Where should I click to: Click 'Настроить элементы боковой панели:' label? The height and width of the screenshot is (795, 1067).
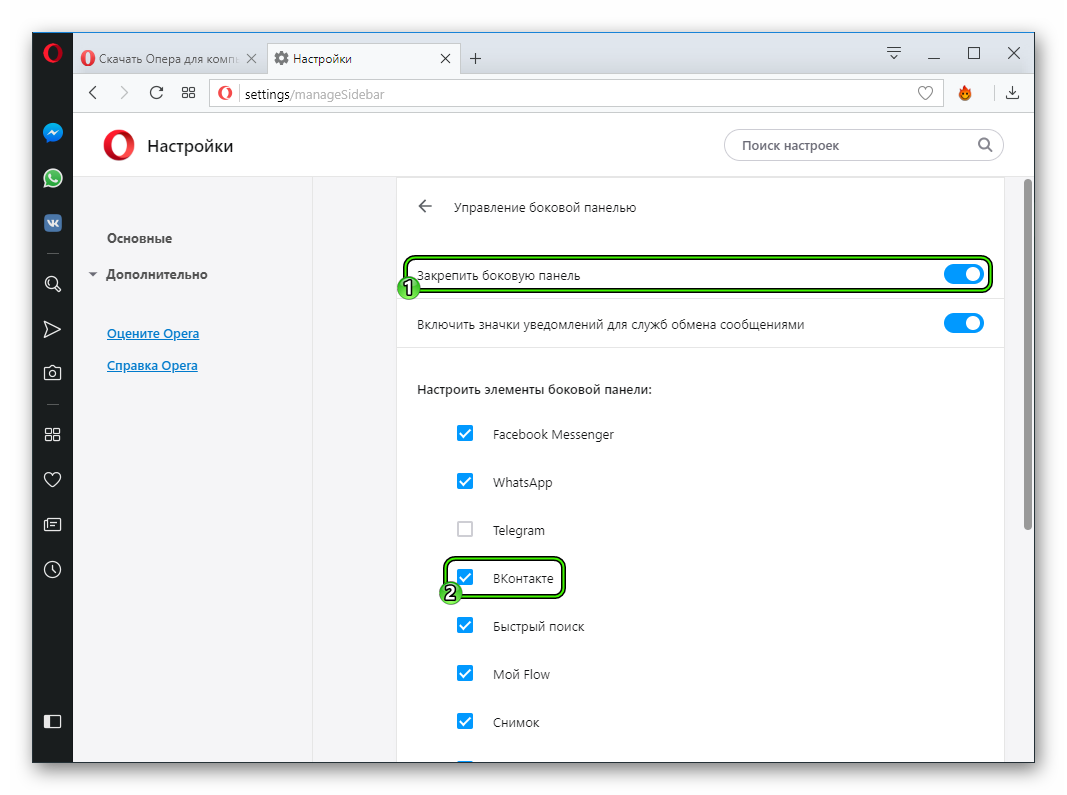click(x=534, y=389)
